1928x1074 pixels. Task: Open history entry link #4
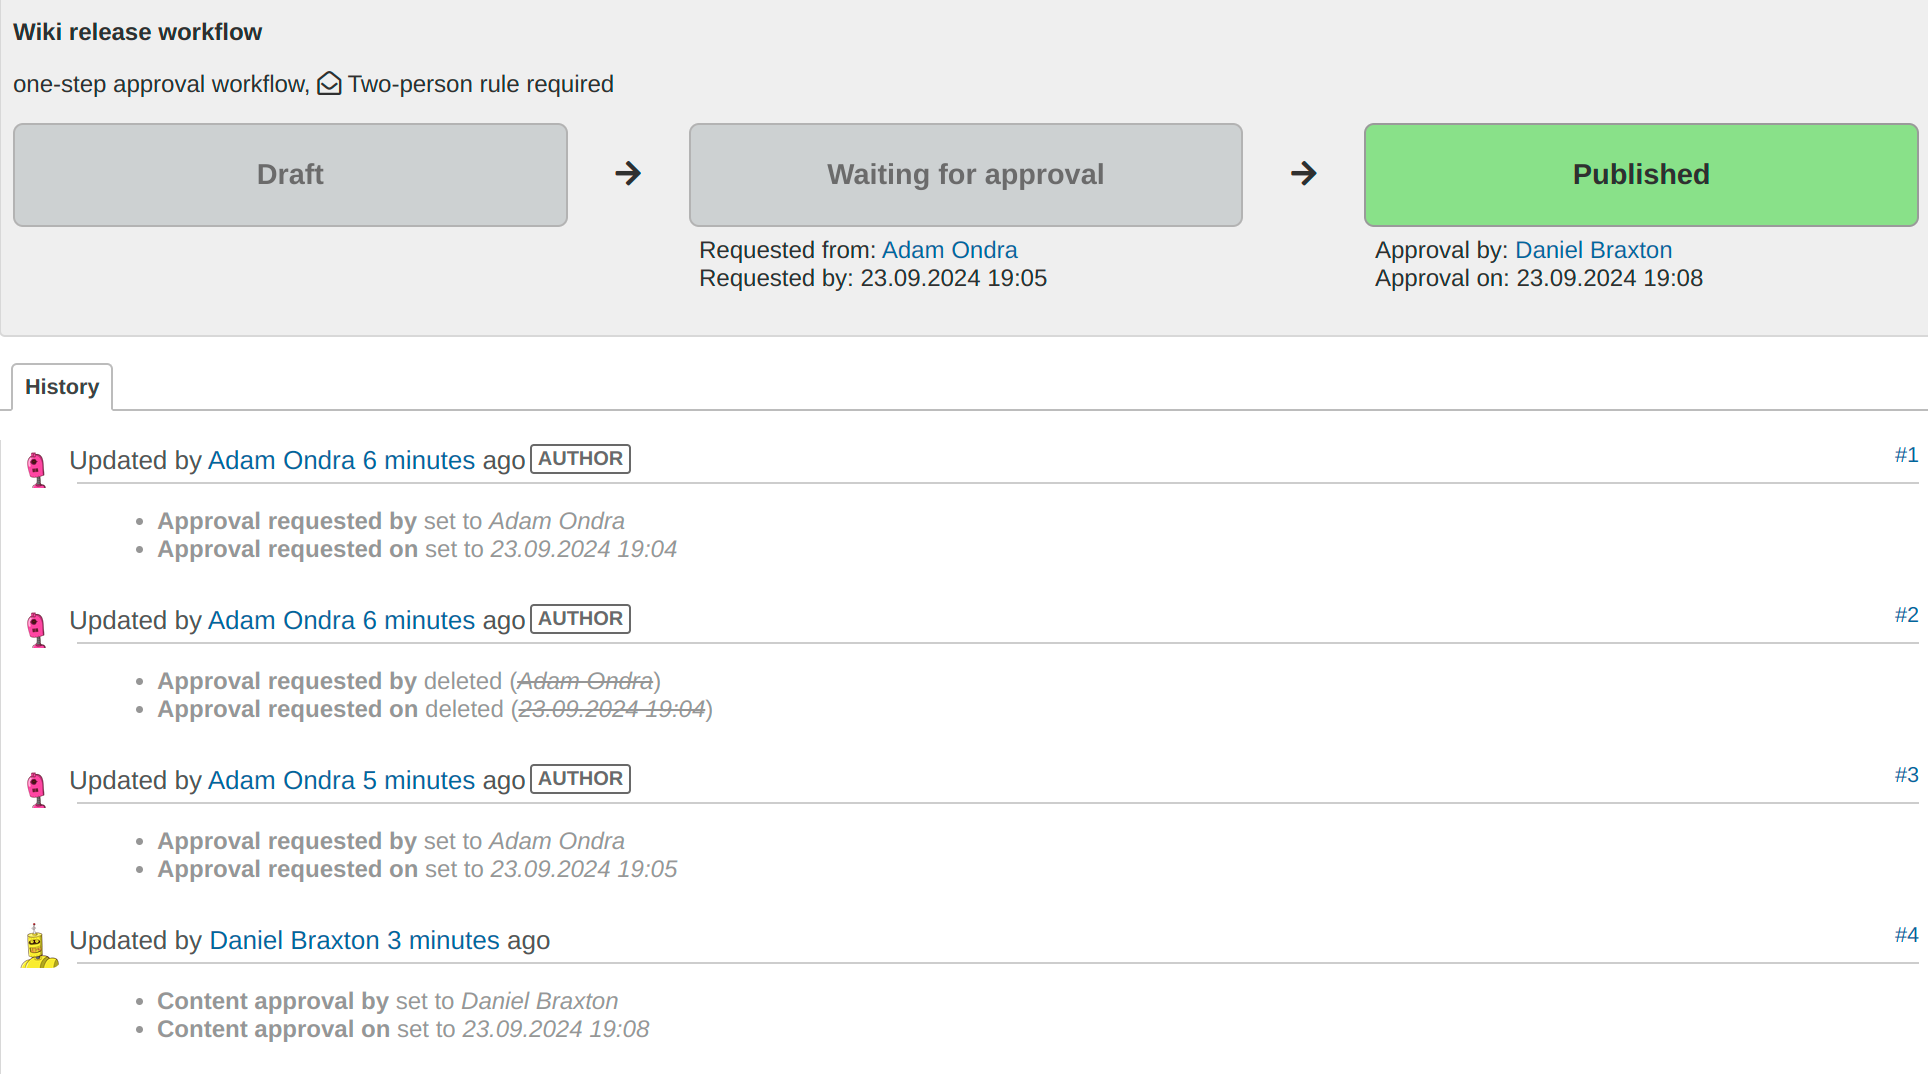point(1906,935)
